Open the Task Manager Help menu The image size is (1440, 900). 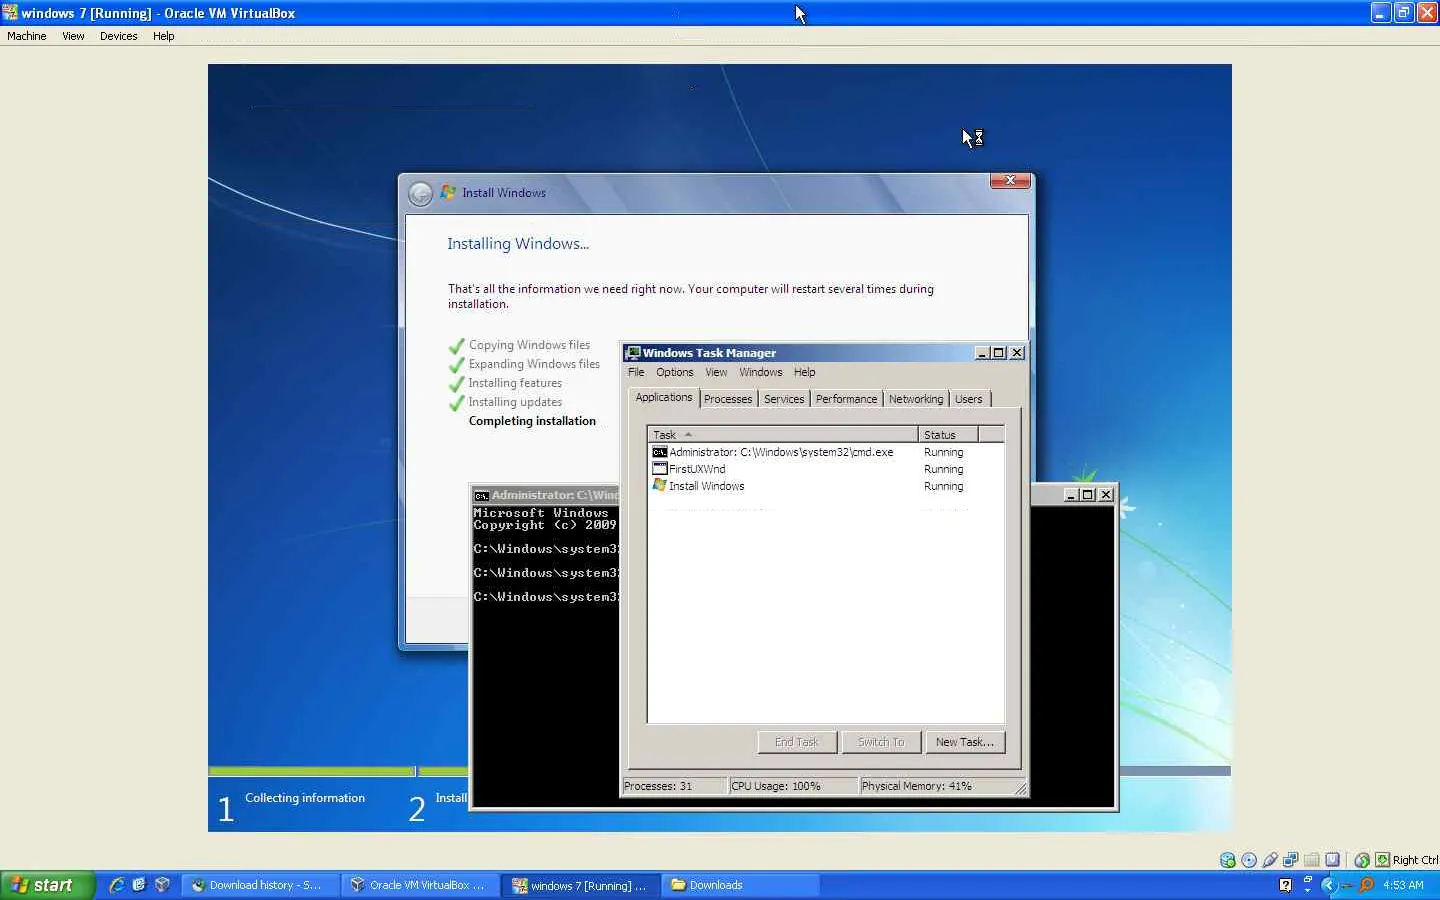[804, 372]
